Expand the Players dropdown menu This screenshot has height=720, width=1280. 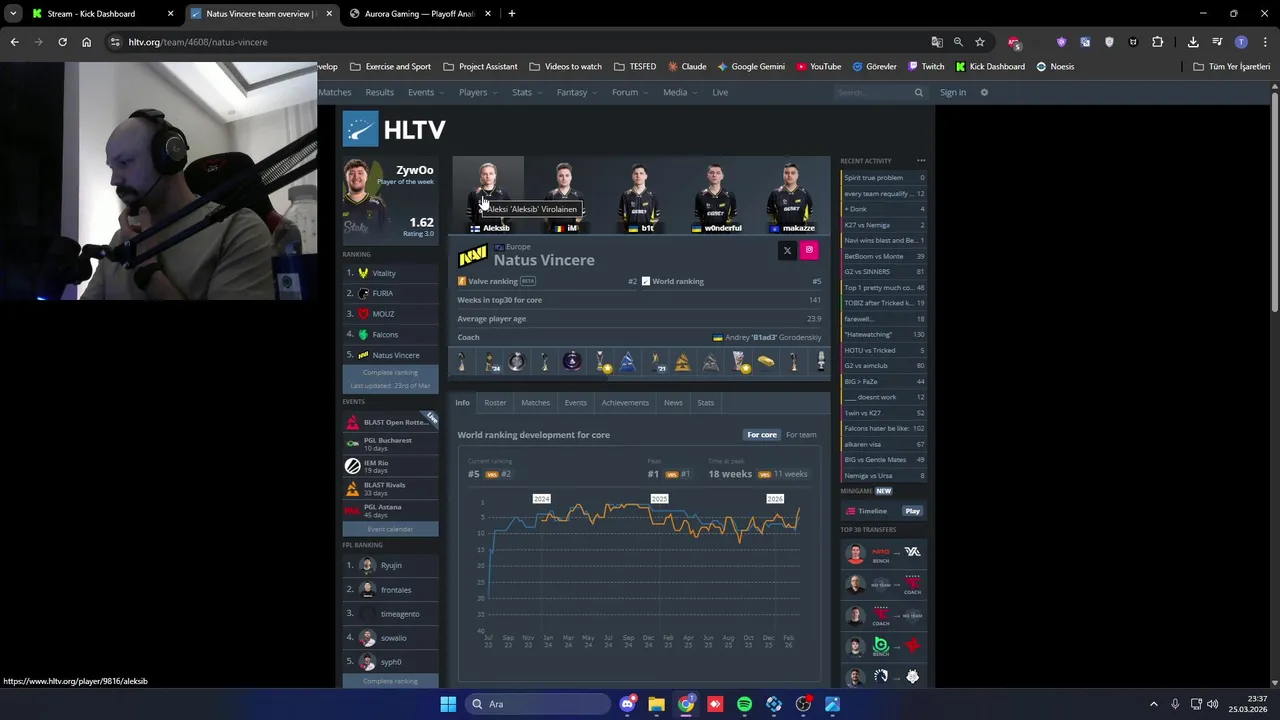(477, 92)
